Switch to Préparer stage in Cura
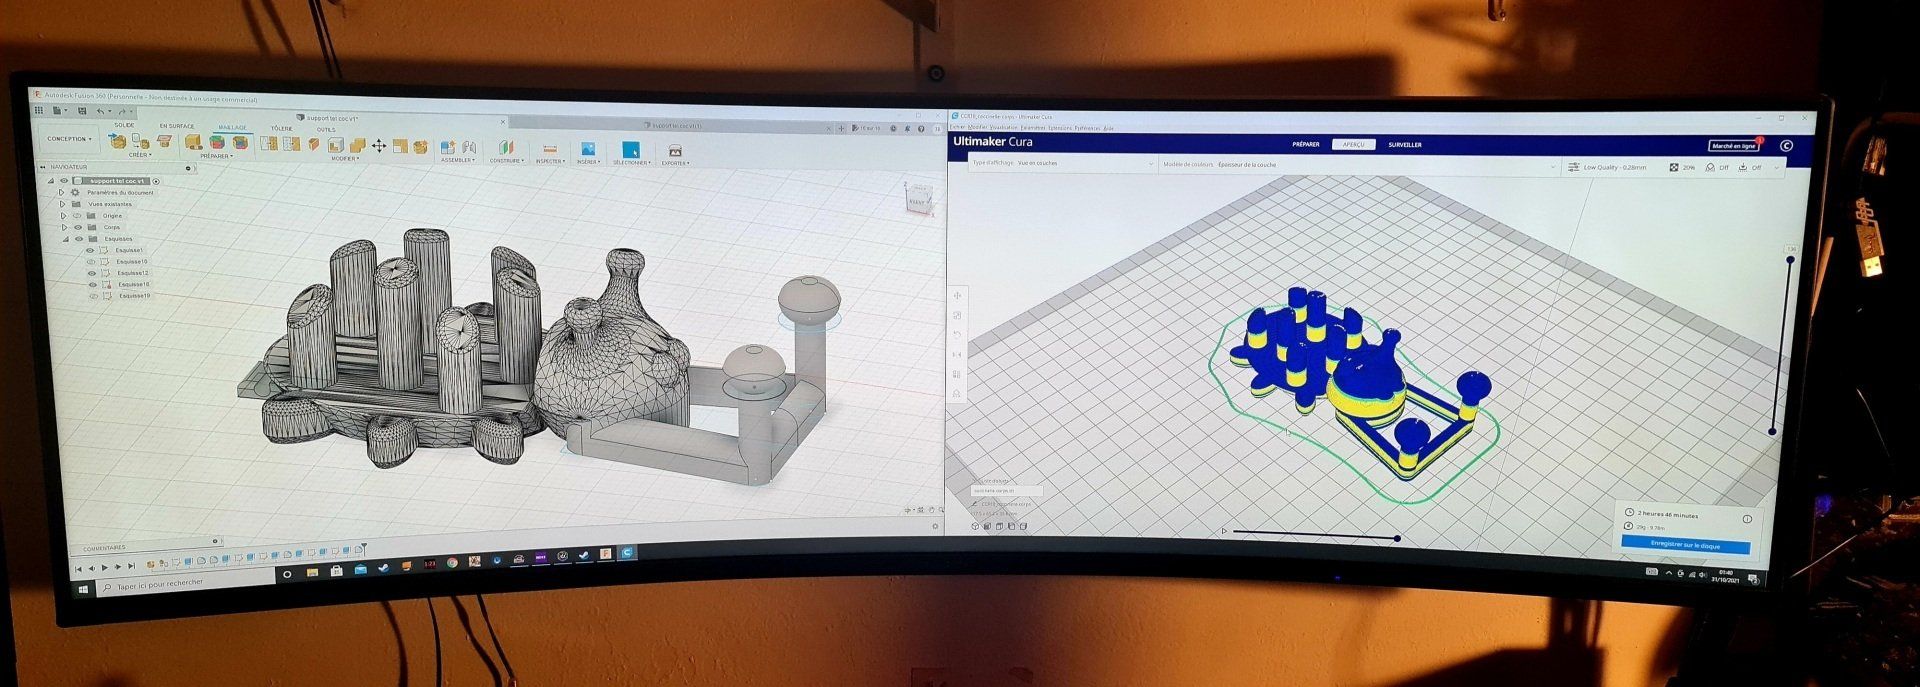 click(x=1305, y=144)
